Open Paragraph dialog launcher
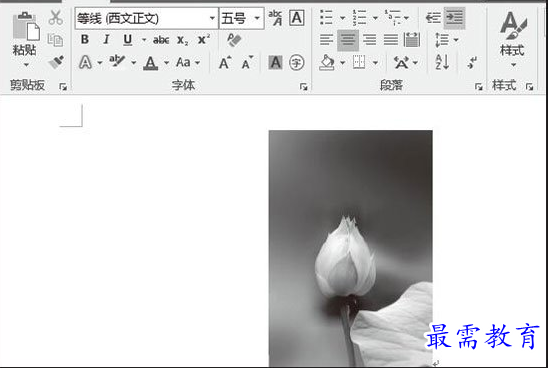548x368 pixels. point(478,87)
